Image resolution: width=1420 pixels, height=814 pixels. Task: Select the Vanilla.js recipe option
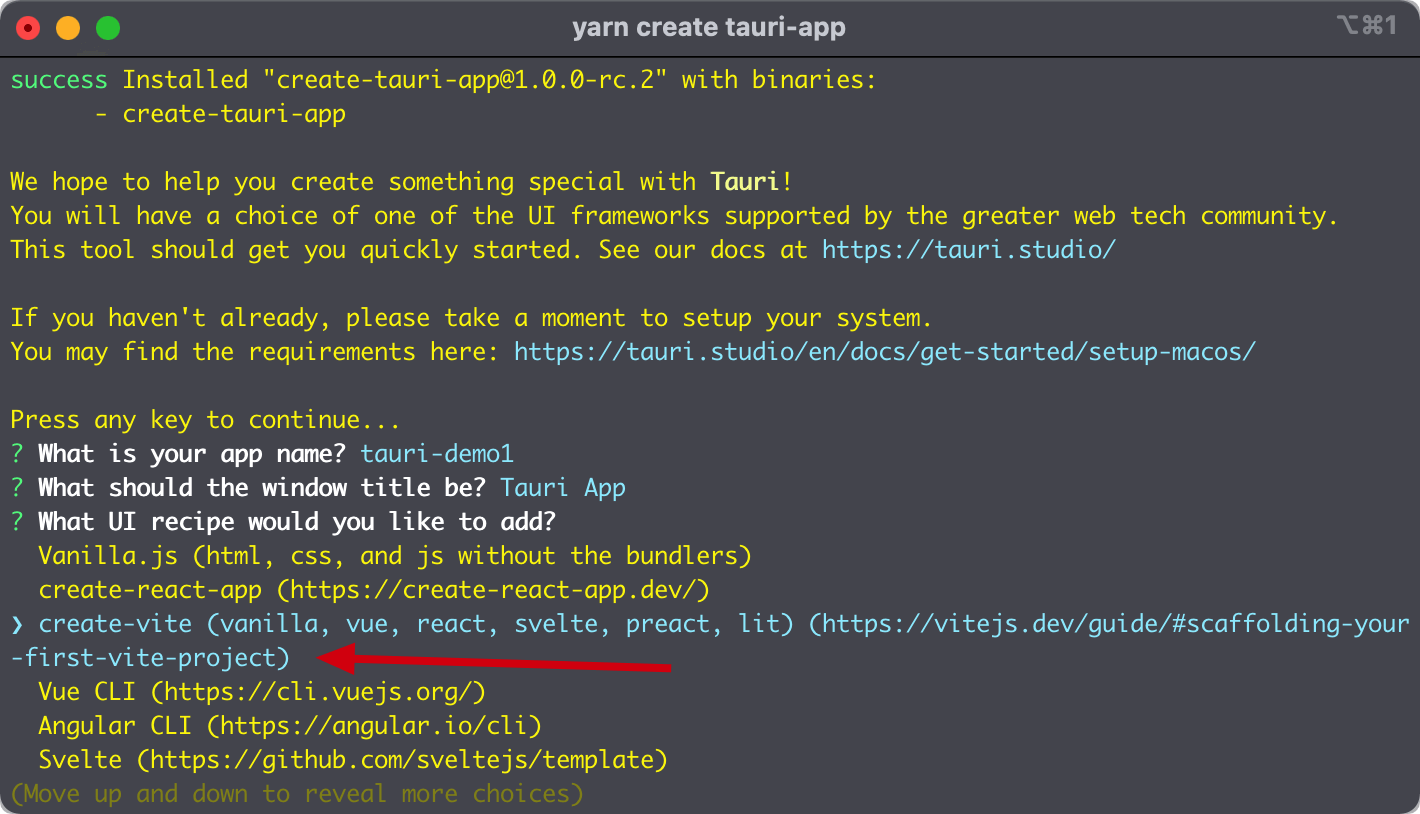(x=395, y=556)
